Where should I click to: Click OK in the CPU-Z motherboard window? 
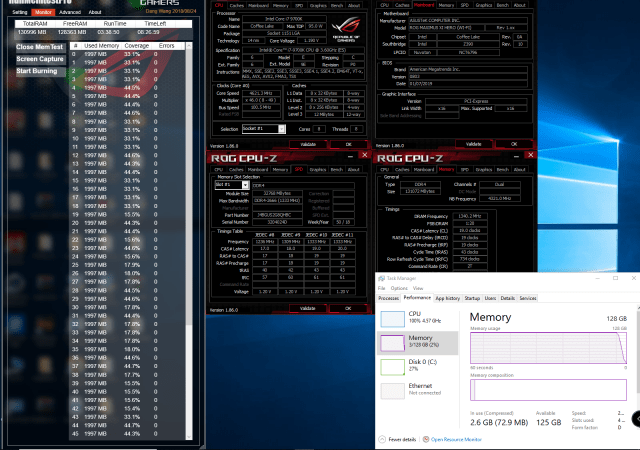point(514,144)
